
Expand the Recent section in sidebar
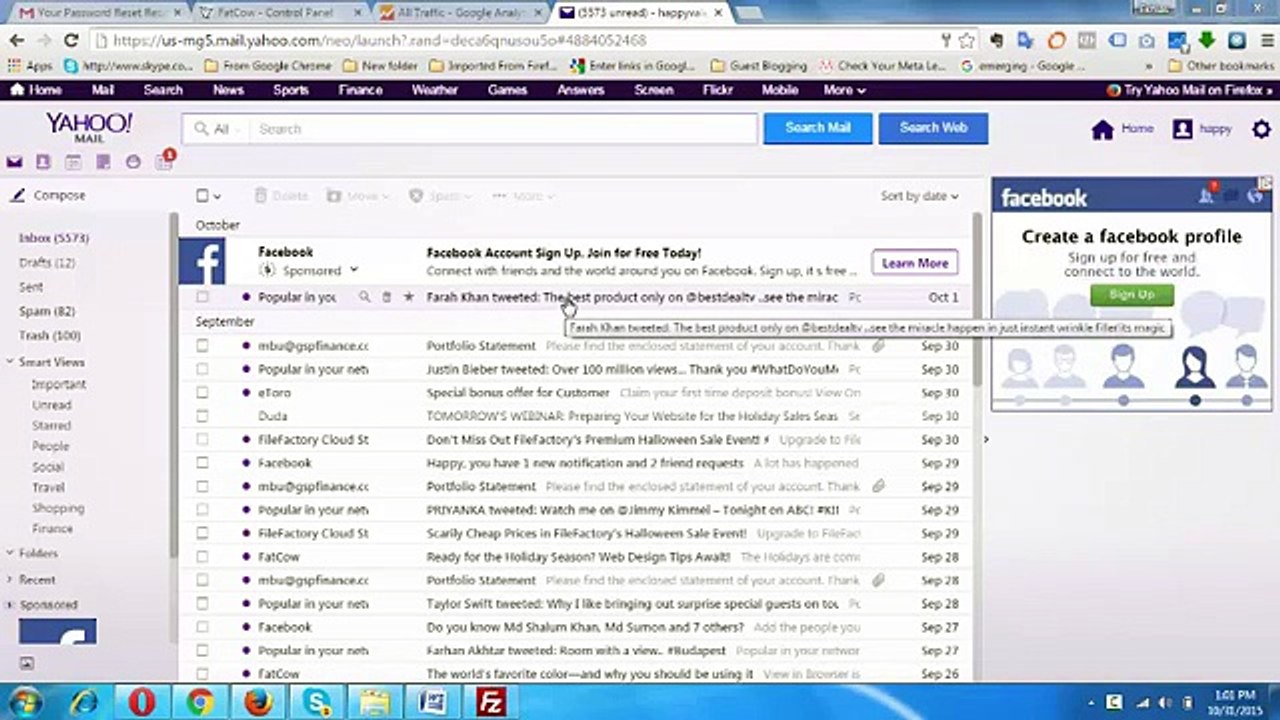click(x=10, y=579)
